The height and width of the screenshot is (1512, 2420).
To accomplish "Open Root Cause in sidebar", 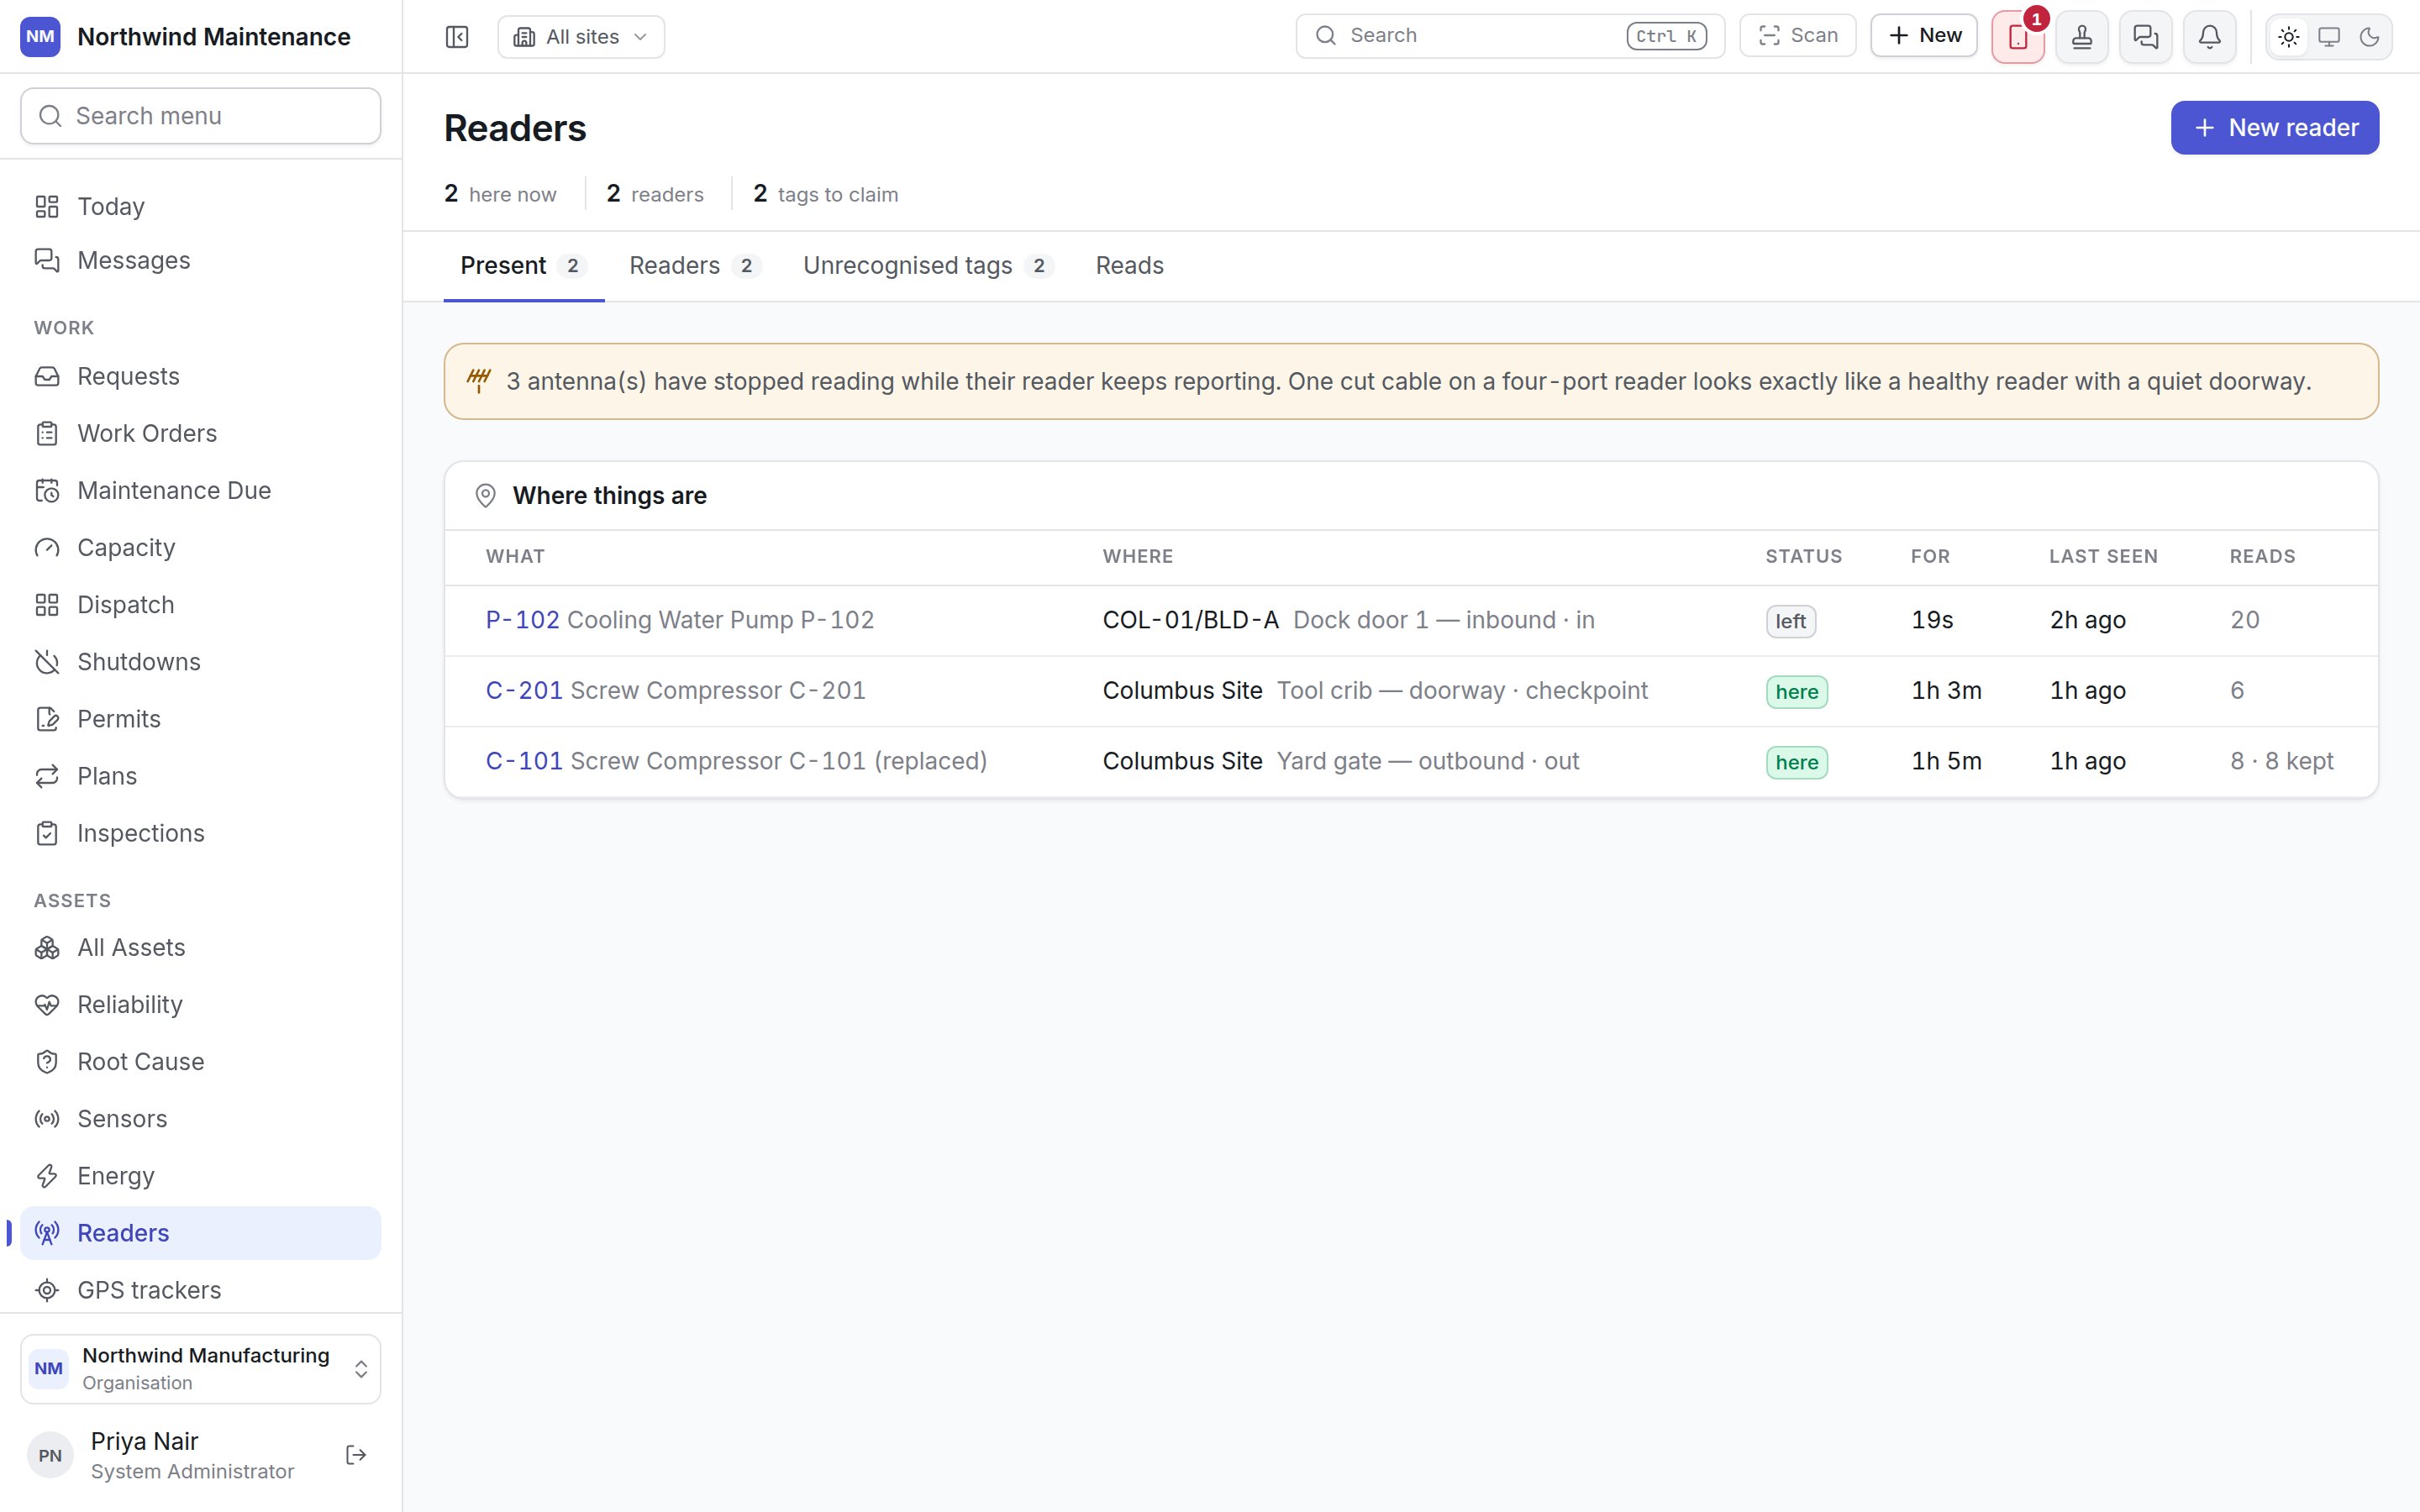I will coord(201,1062).
